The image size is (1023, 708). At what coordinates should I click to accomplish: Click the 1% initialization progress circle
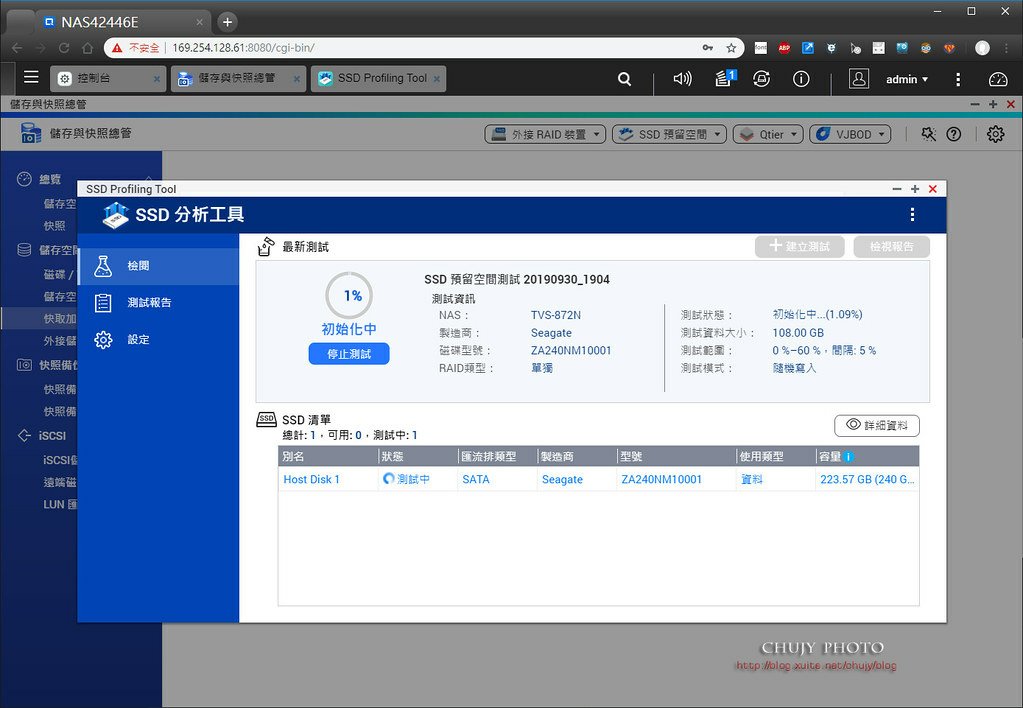[x=349, y=296]
